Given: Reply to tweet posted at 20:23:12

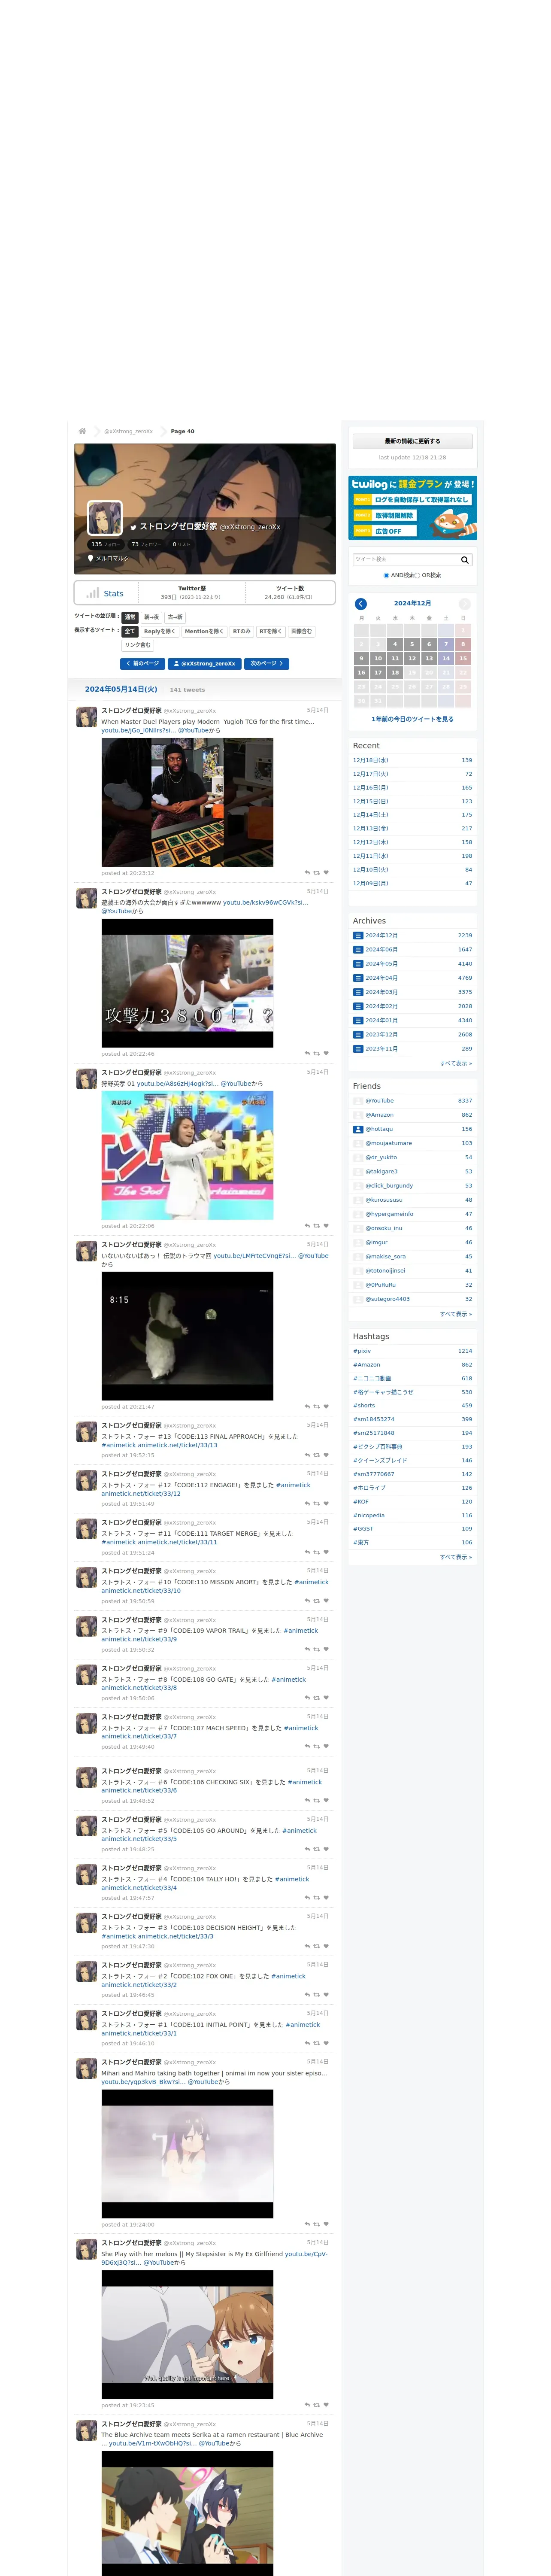Looking at the screenshot, I should click(307, 873).
